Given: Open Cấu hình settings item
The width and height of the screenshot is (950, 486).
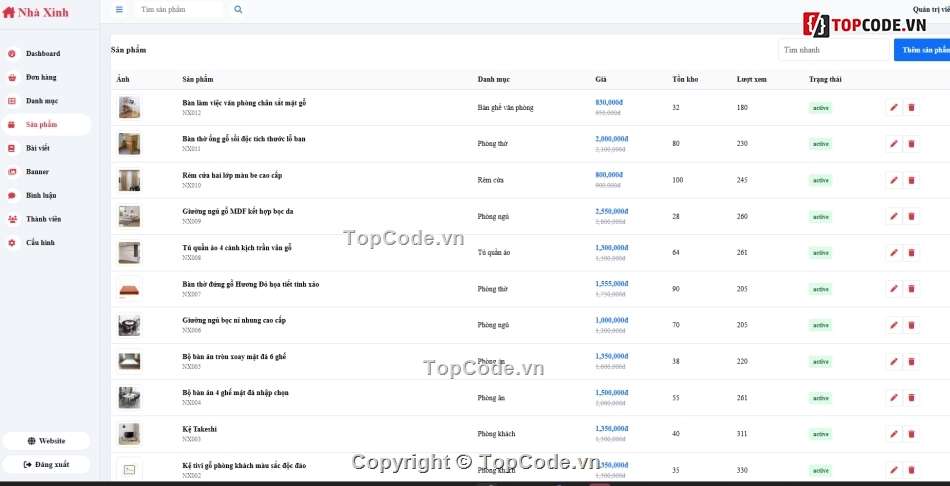Looking at the screenshot, I should (x=46, y=242).
